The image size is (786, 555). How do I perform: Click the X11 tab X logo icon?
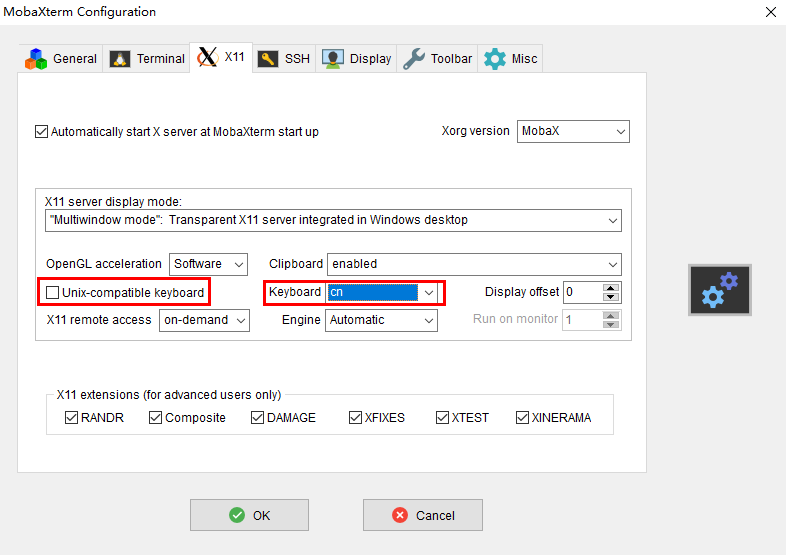click(208, 57)
